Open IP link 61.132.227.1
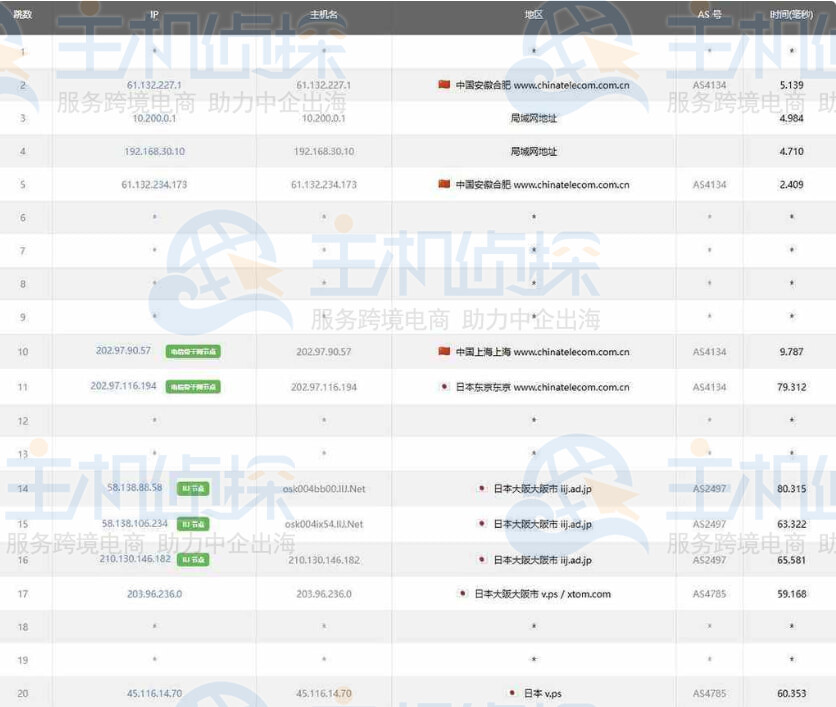The image size is (836, 707). coord(154,85)
